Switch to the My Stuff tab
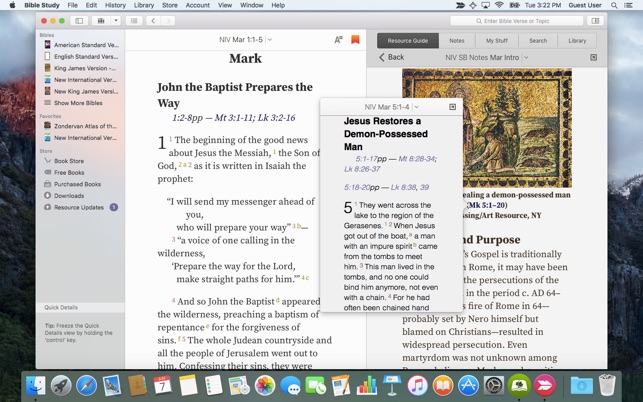643x402 pixels. [x=497, y=40]
